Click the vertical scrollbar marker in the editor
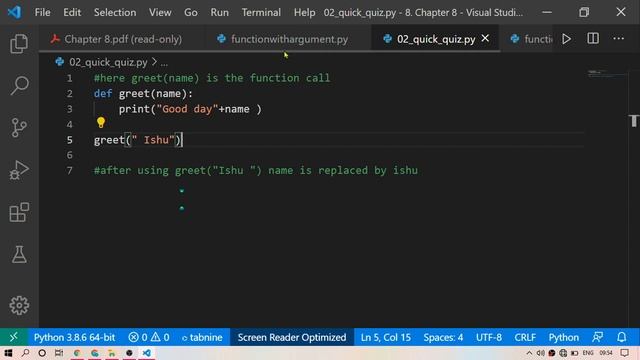This screenshot has width=640, height=360. tap(633, 121)
